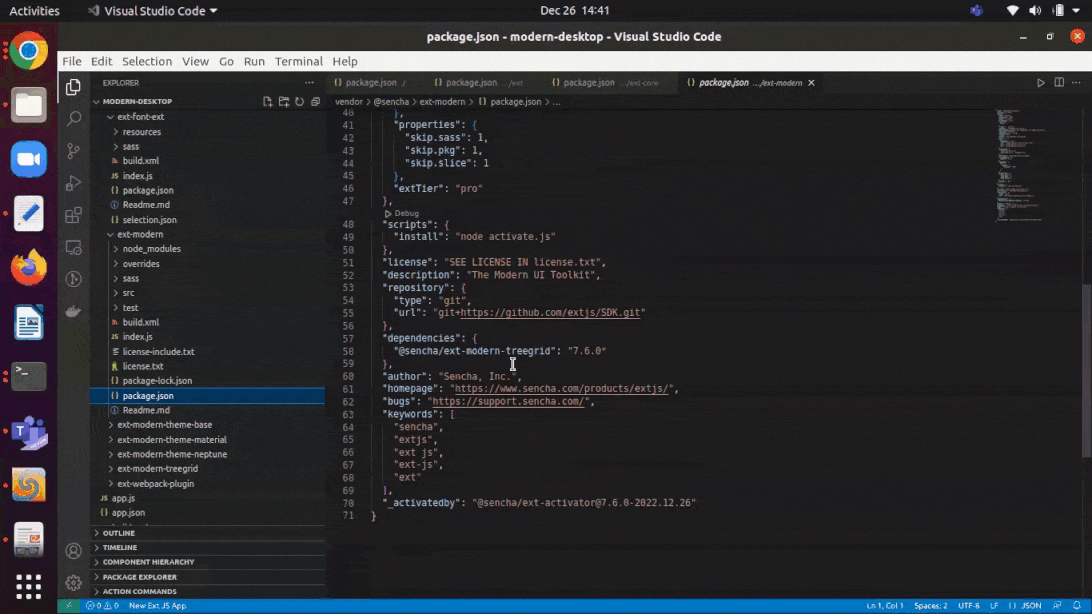Split the editor to the right
This screenshot has height=614, width=1092.
click(1059, 83)
